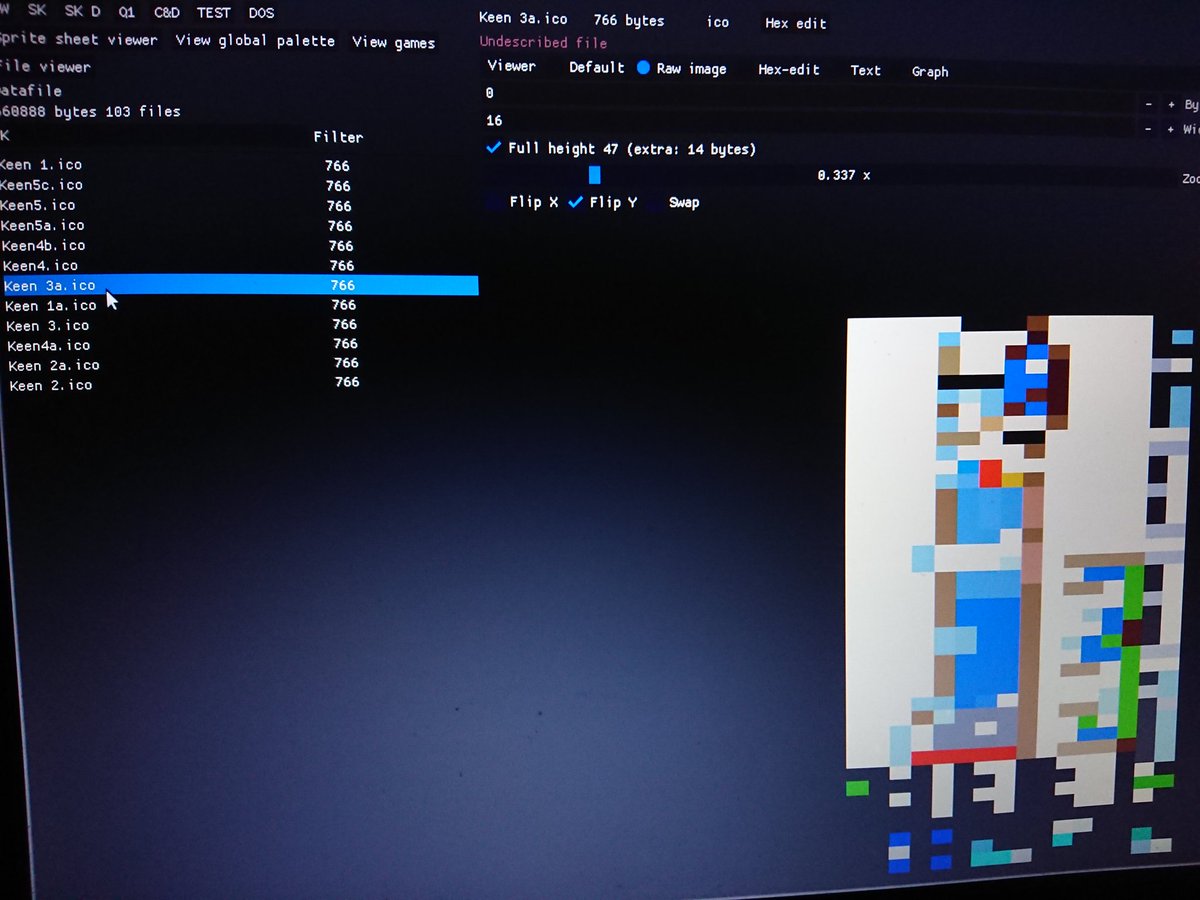The width and height of the screenshot is (1200, 900).
Task: Increase the width with plus
Action: pyautogui.click(x=1171, y=129)
